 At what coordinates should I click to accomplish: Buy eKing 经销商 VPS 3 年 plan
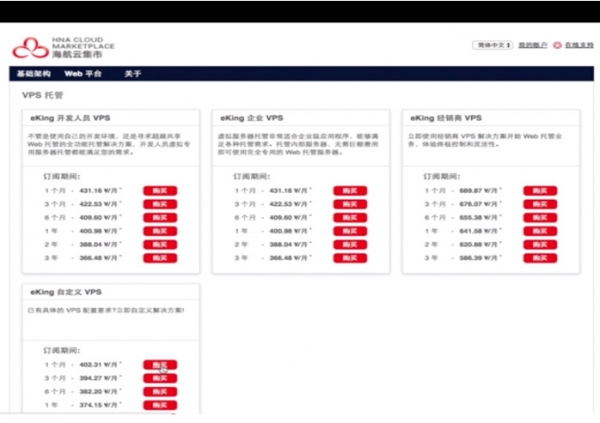pyautogui.click(x=540, y=258)
